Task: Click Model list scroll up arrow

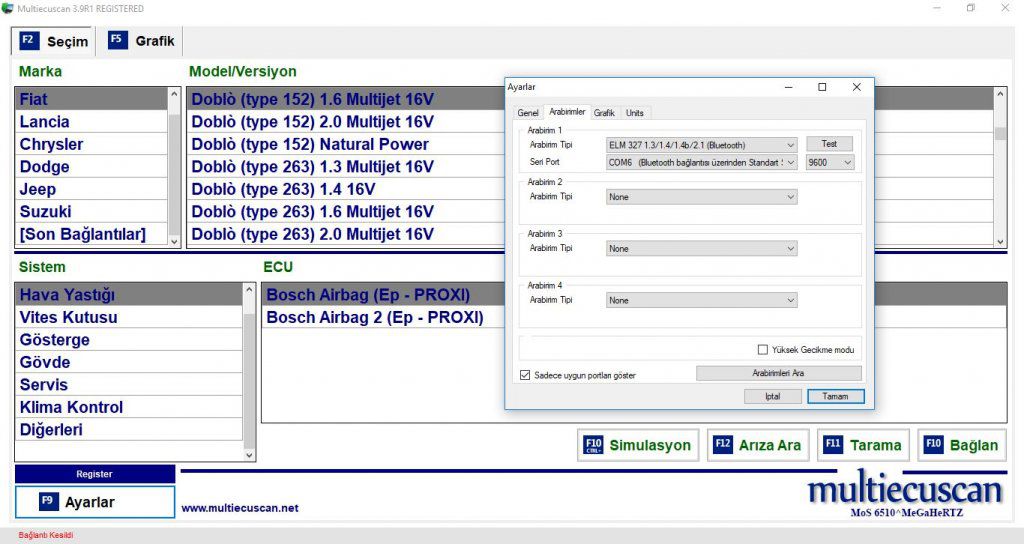Action: (x=1000, y=94)
